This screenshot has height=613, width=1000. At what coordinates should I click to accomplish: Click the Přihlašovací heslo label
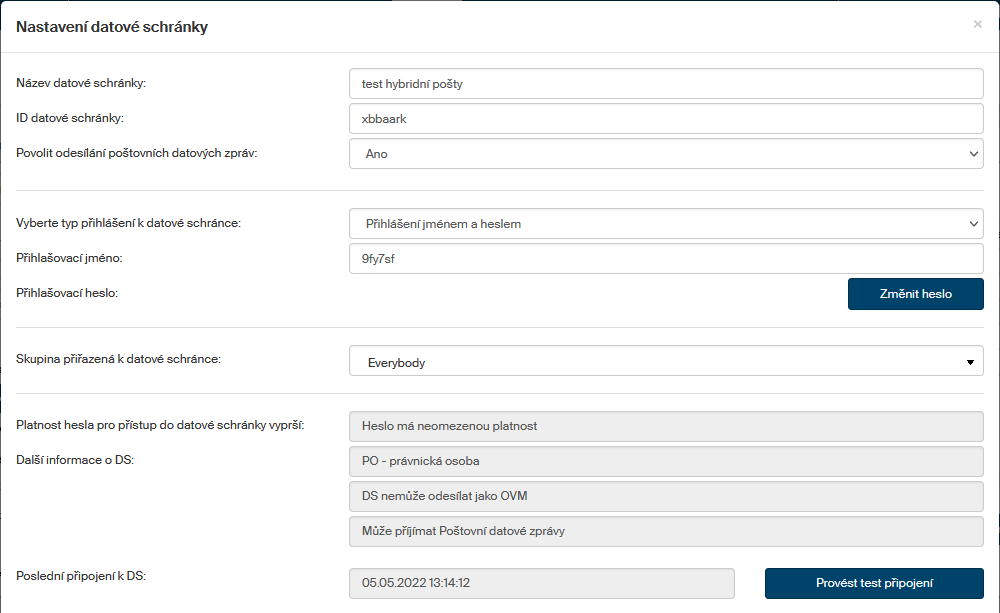(68, 294)
